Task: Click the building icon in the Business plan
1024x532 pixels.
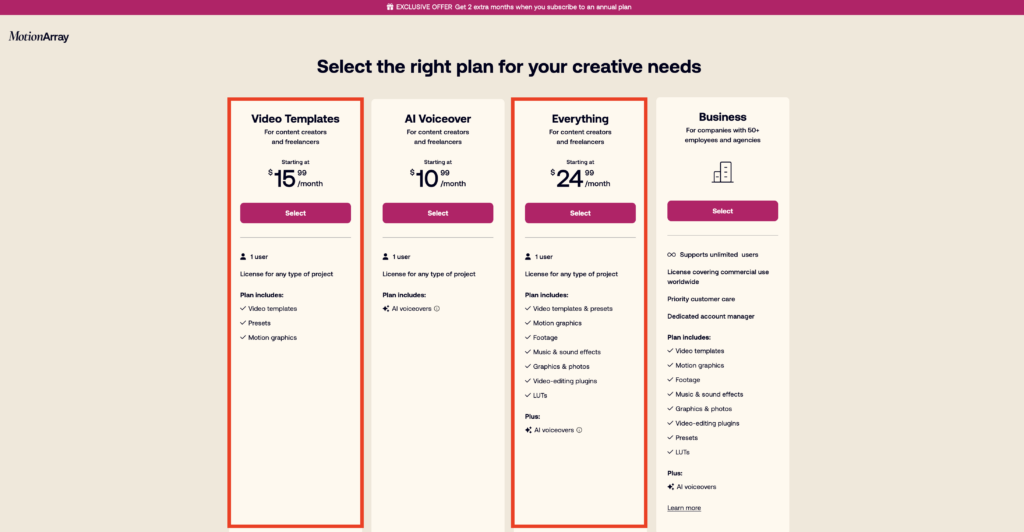Action: tap(722, 173)
